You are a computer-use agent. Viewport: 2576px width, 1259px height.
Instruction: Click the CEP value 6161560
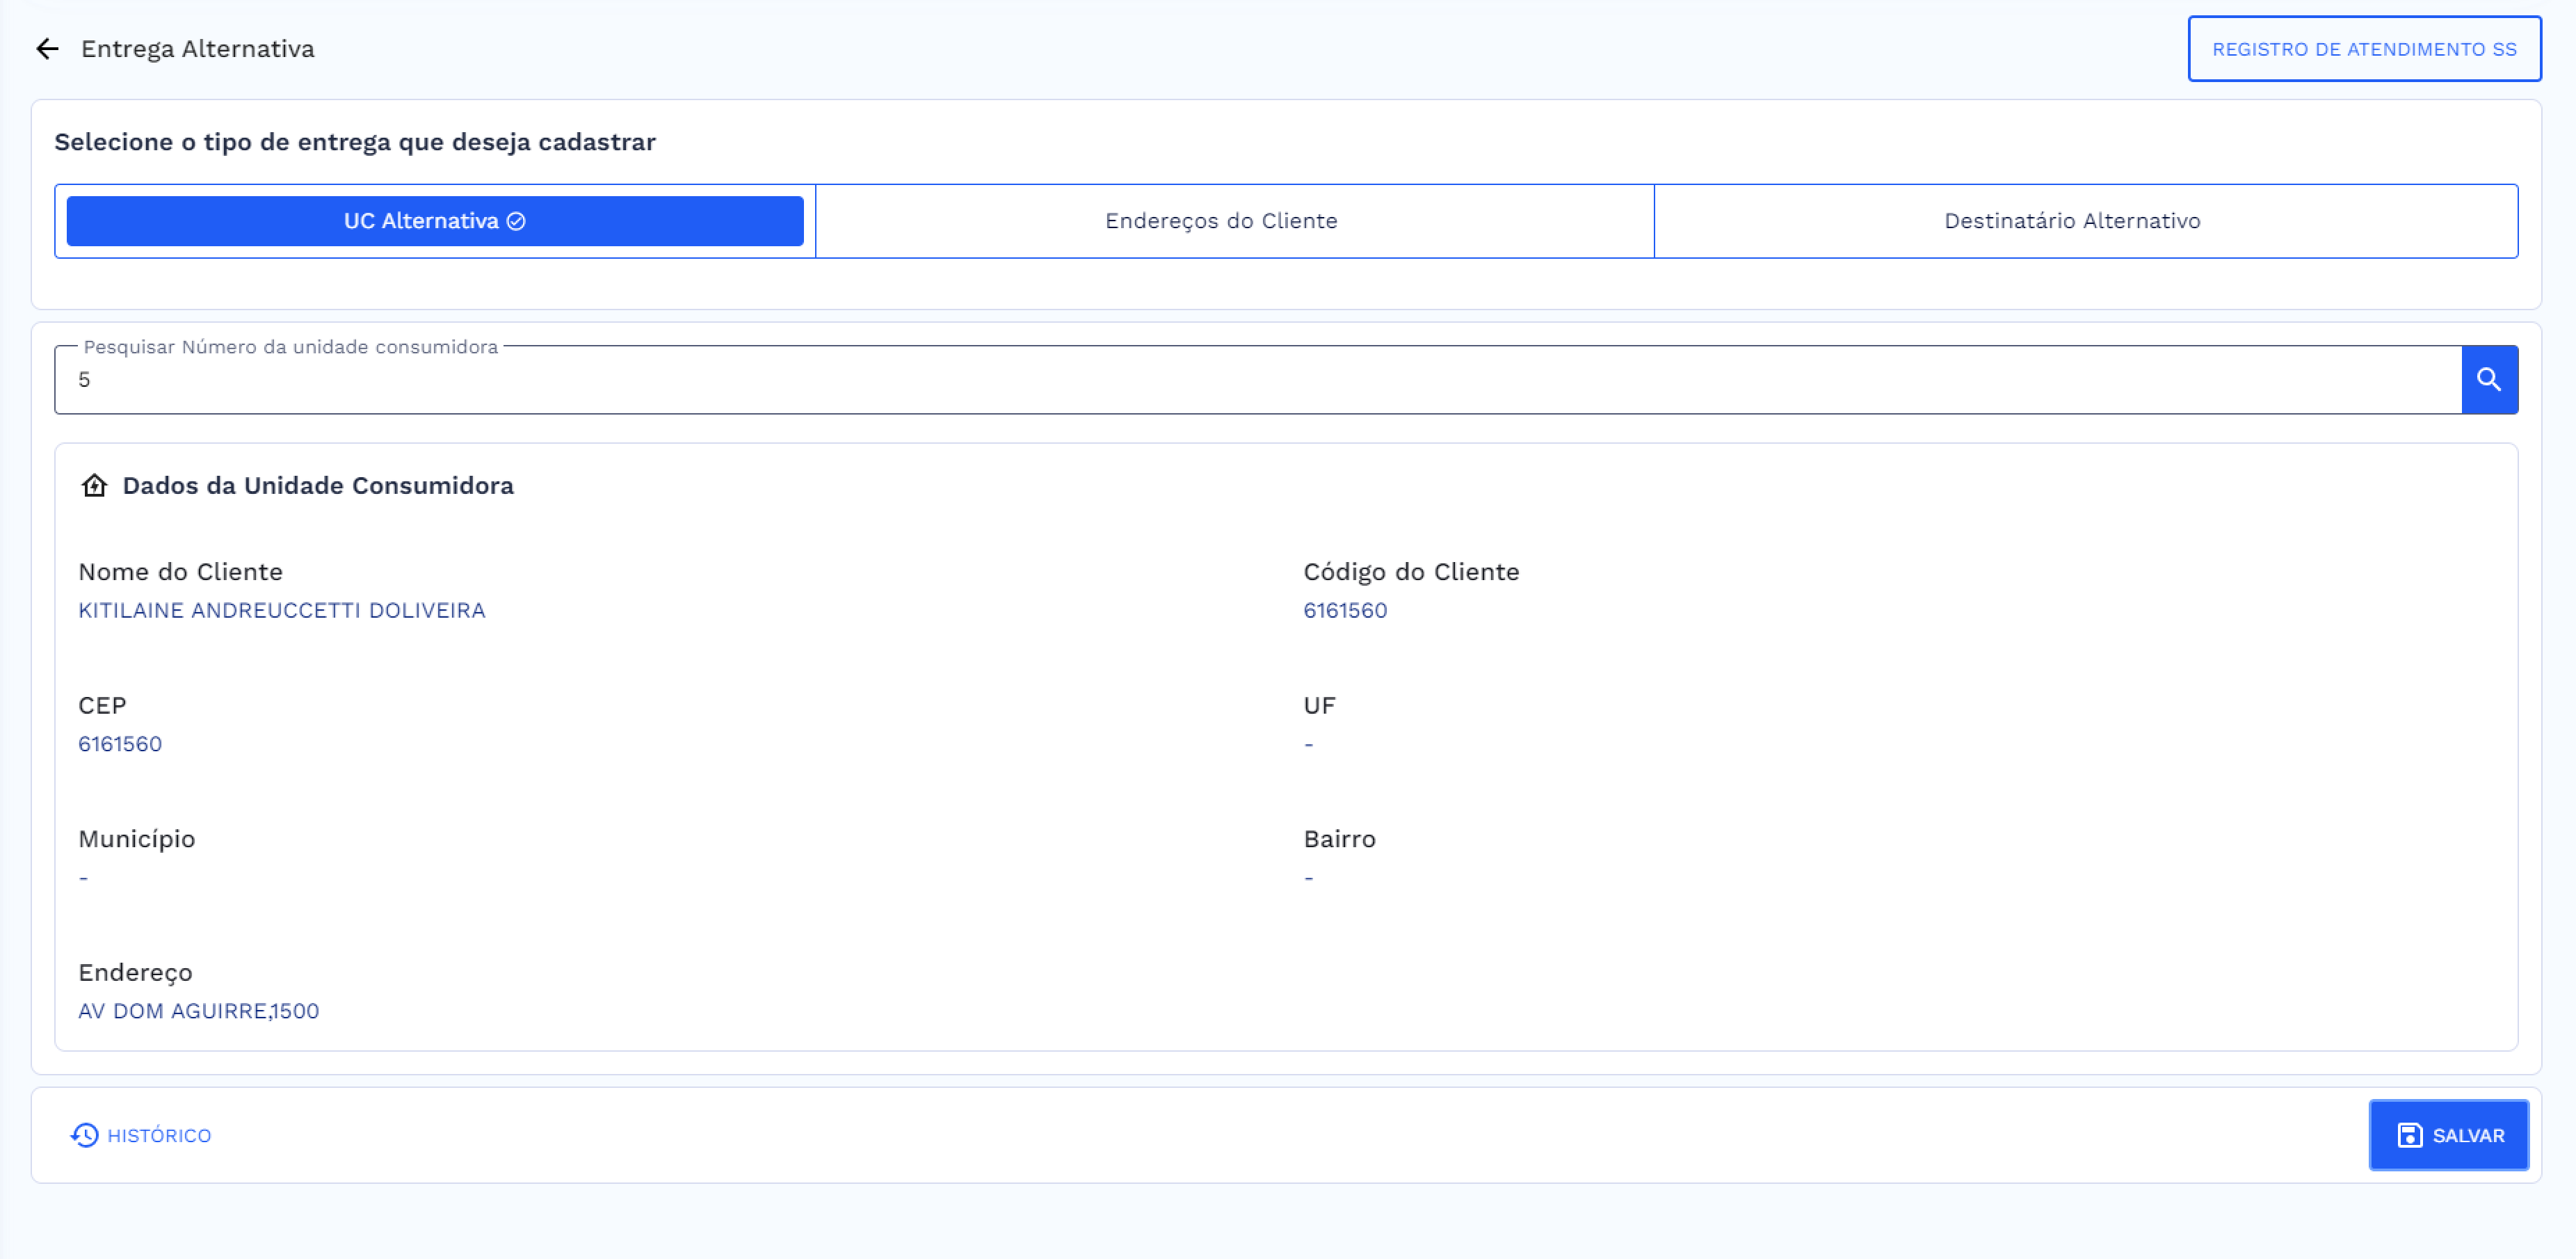click(x=120, y=744)
